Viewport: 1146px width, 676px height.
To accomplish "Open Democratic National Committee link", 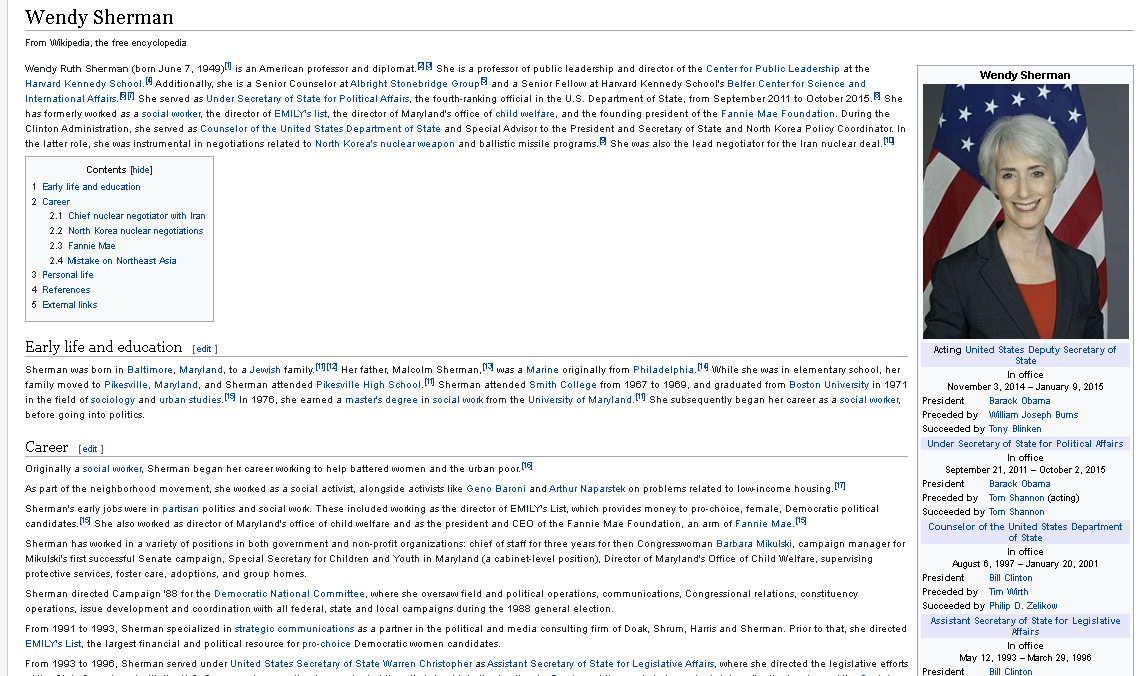I will [x=289, y=594].
